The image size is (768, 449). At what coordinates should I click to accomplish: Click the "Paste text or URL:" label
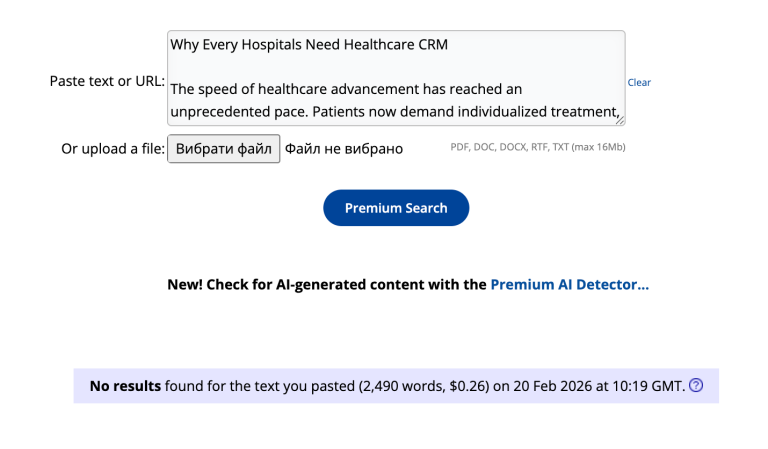[107, 81]
